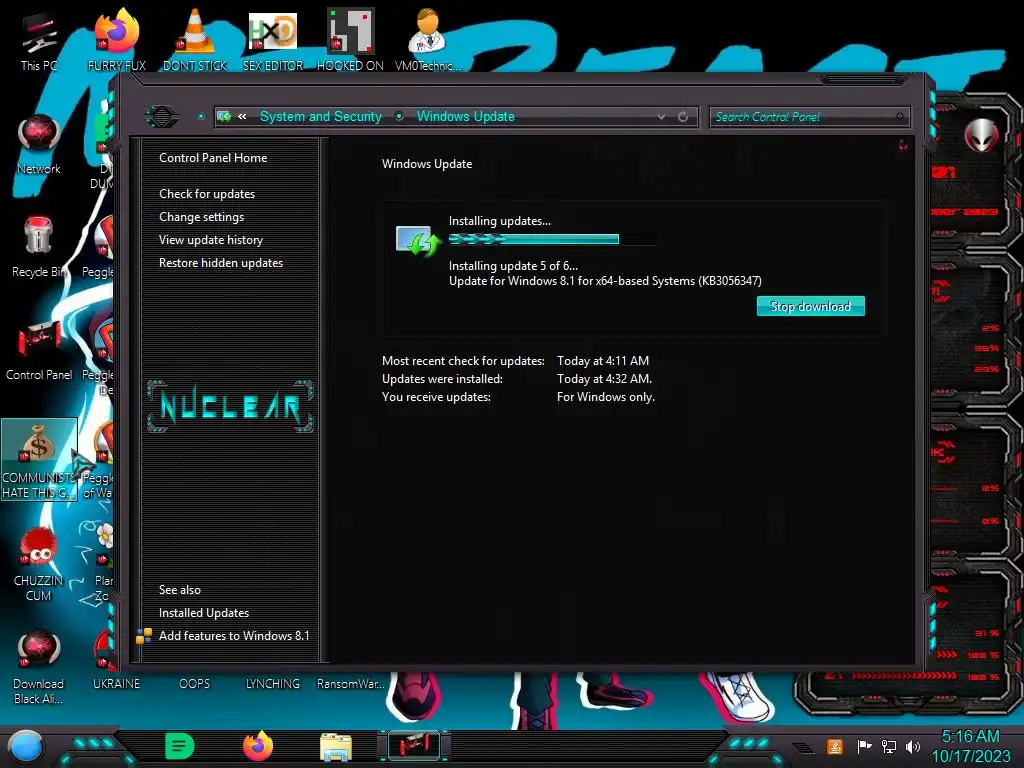The height and width of the screenshot is (768, 1024).
Task: Click the help icon in Windows Update pane
Action: pyautogui.click(x=903, y=145)
